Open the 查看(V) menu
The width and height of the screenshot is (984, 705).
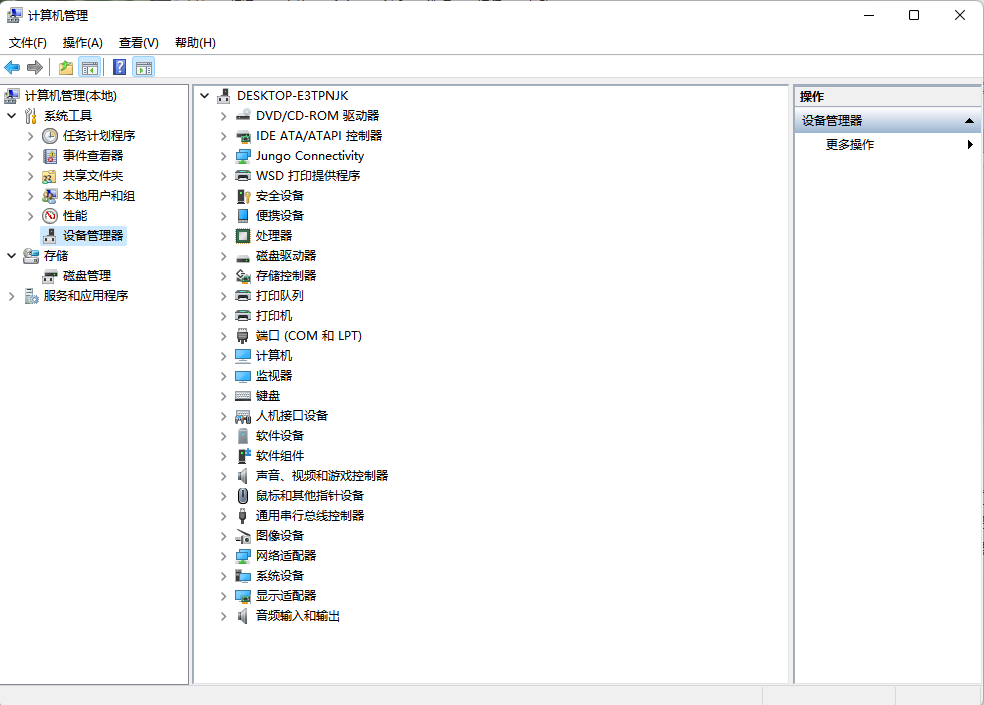pyautogui.click(x=139, y=43)
